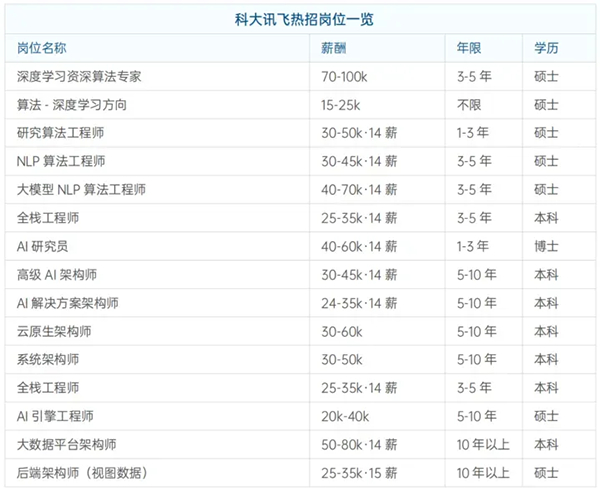Click the 年限 cell of 后端架构师 row
Screen dimensions: 600x492
tap(483, 473)
